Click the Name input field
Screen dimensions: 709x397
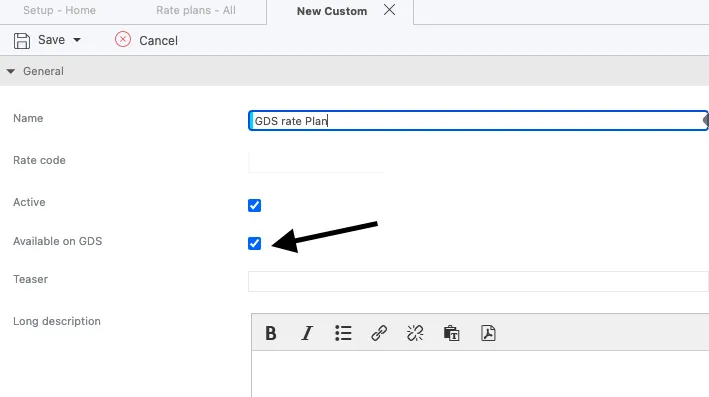point(478,121)
